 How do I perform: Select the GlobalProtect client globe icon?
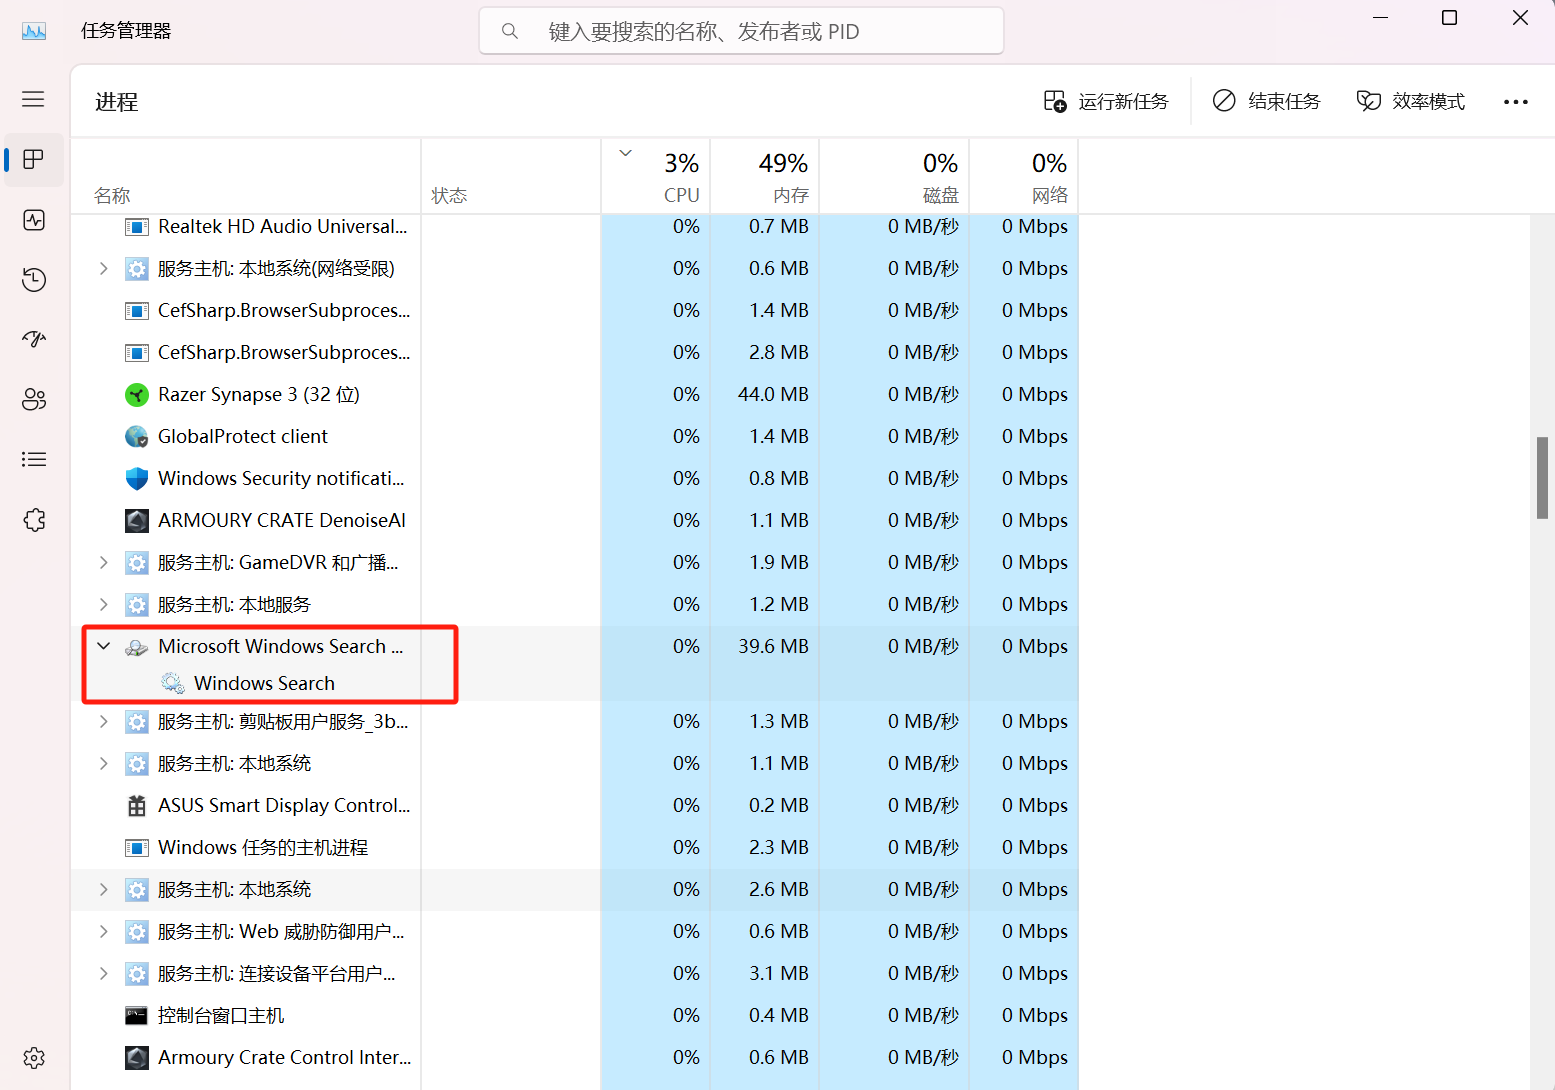pyautogui.click(x=137, y=437)
